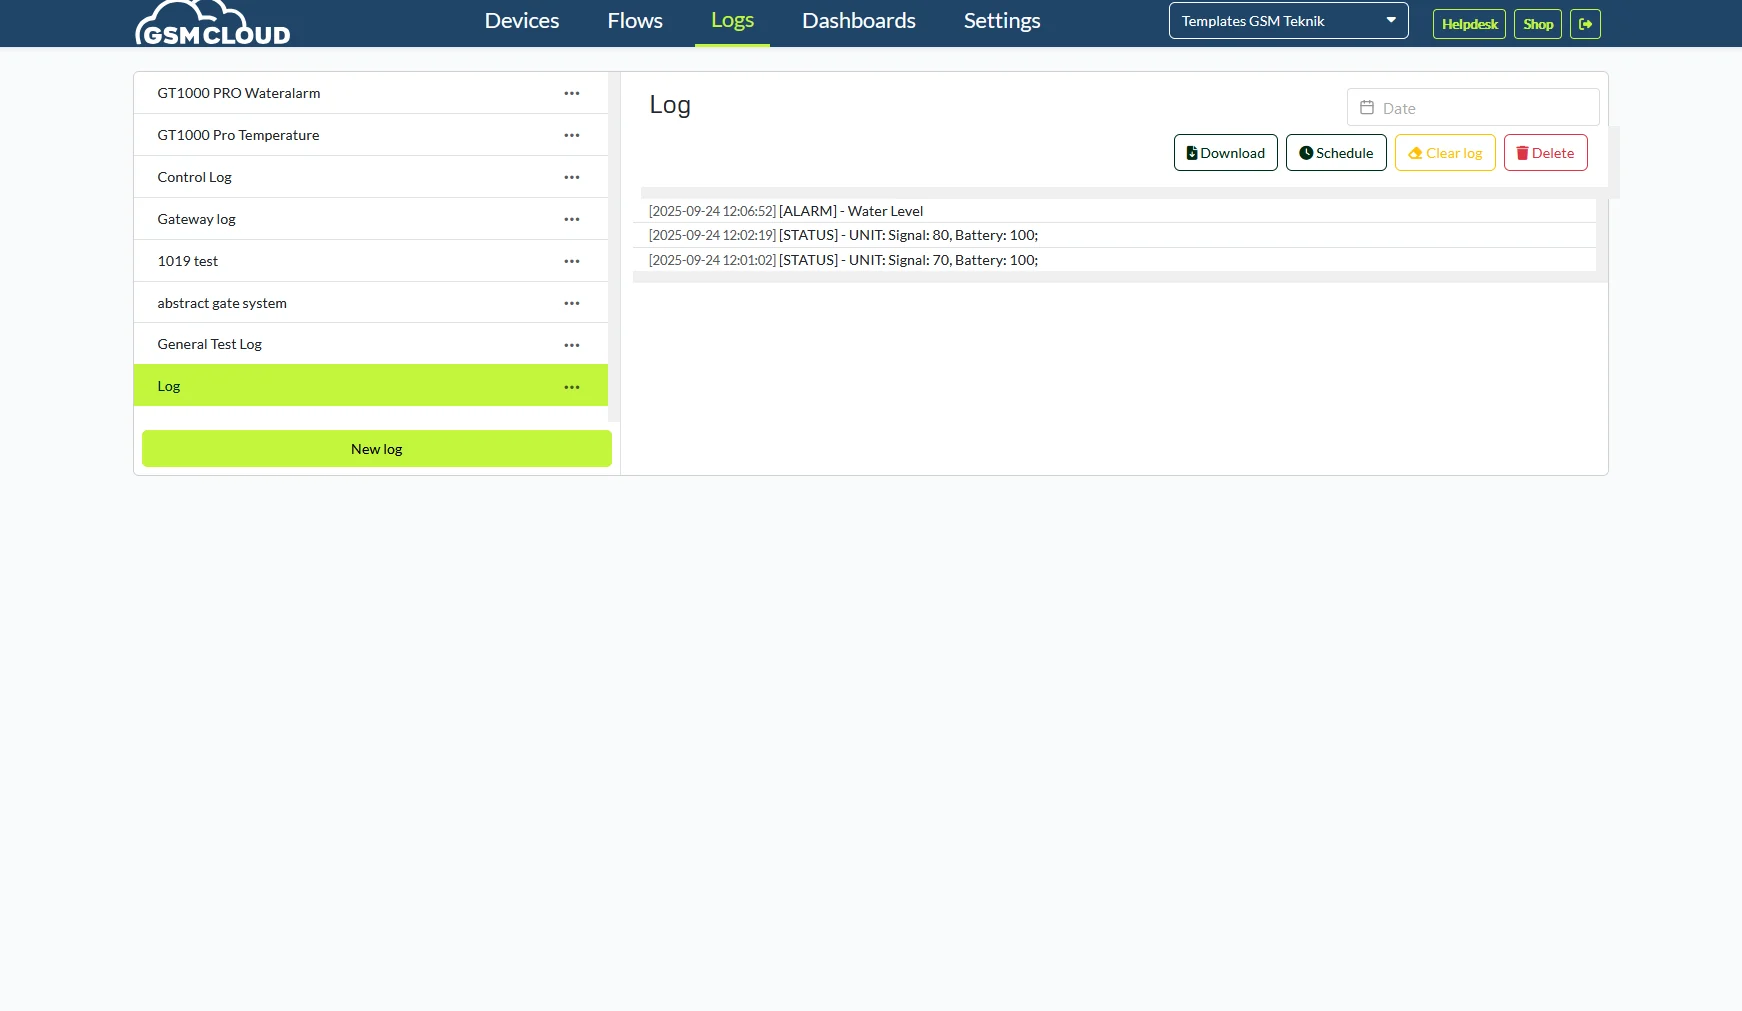Go to the Devices tab

click(522, 21)
